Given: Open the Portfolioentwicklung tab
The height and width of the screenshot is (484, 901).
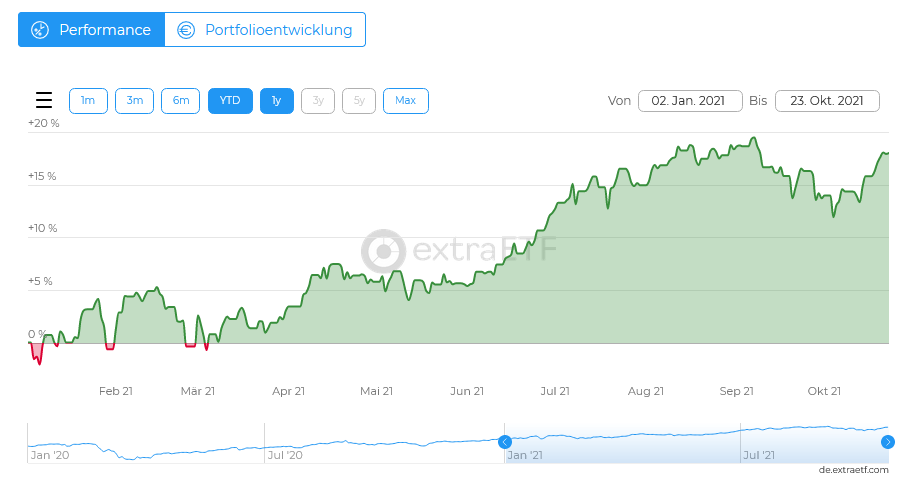Looking at the screenshot, I should coord(266,30).
